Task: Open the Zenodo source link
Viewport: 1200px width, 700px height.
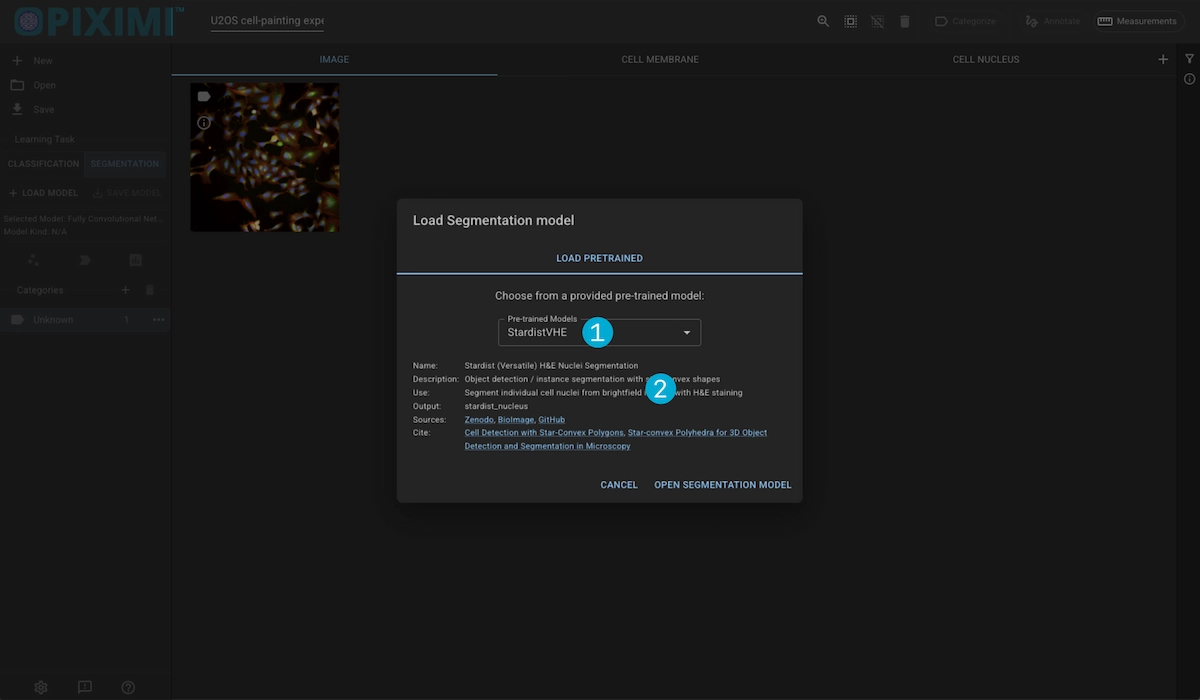Action: [478, 420]
